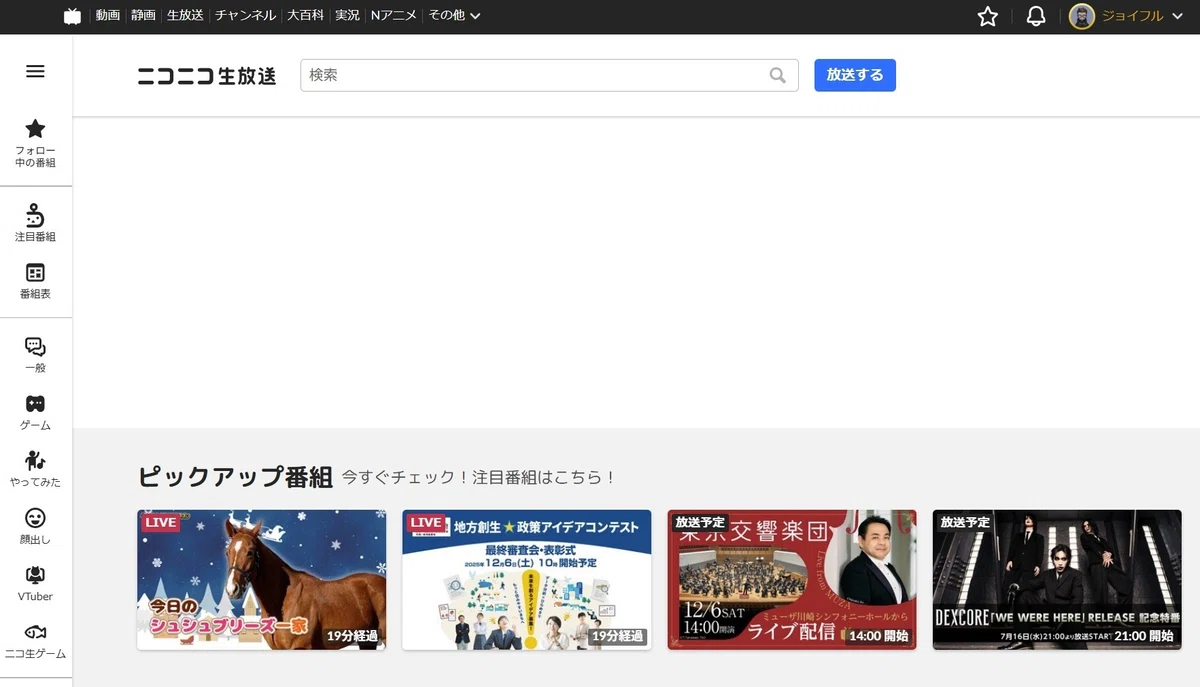Expand the その他 dropdown

(x=455, y=16)
